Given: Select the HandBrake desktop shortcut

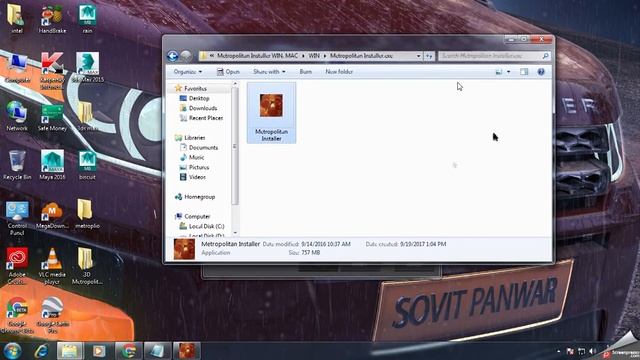Looking at the screenshot, I should pyautogui.click(x=52, y=18).
